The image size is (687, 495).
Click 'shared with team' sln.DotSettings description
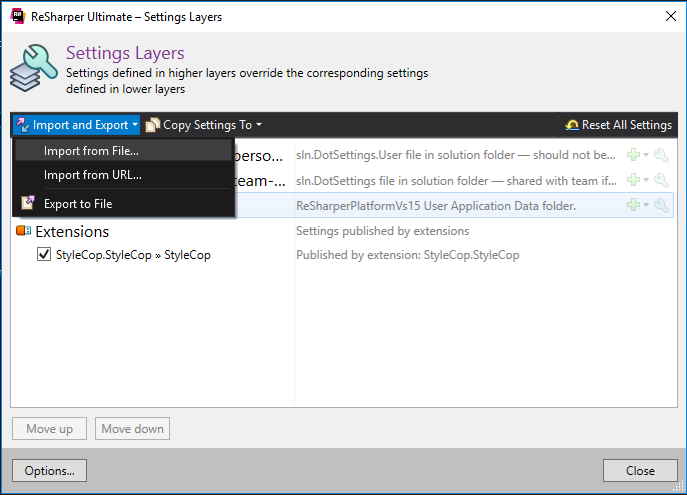click(456, 180)
